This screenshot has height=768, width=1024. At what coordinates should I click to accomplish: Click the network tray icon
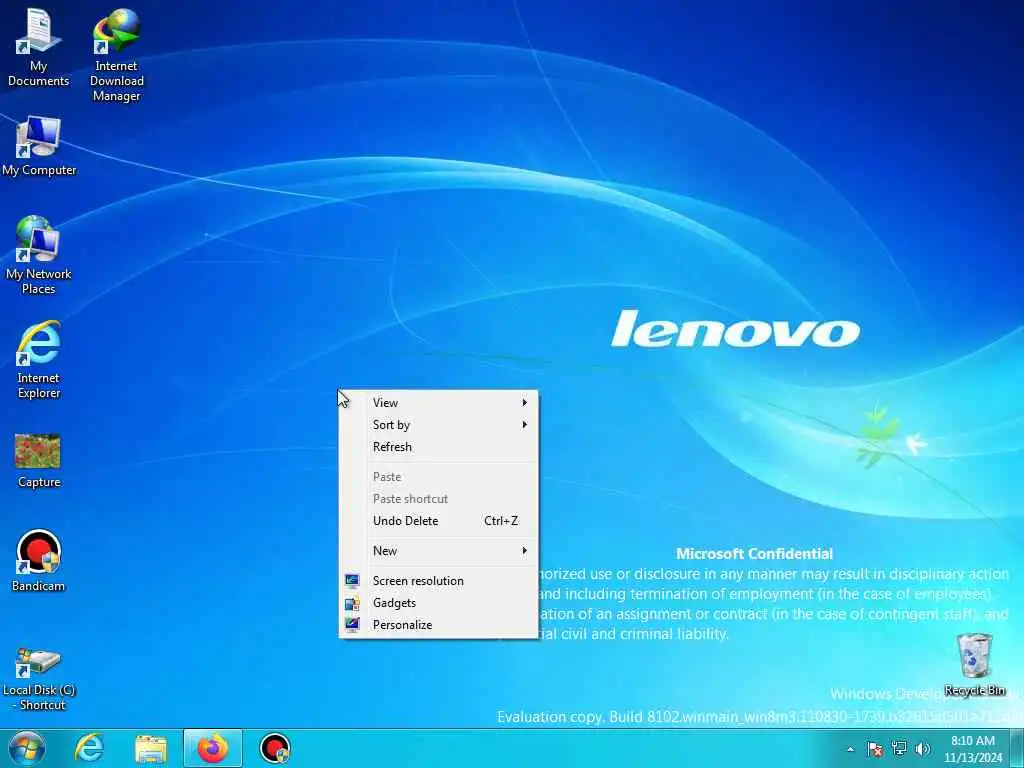(x=899, y=748)
